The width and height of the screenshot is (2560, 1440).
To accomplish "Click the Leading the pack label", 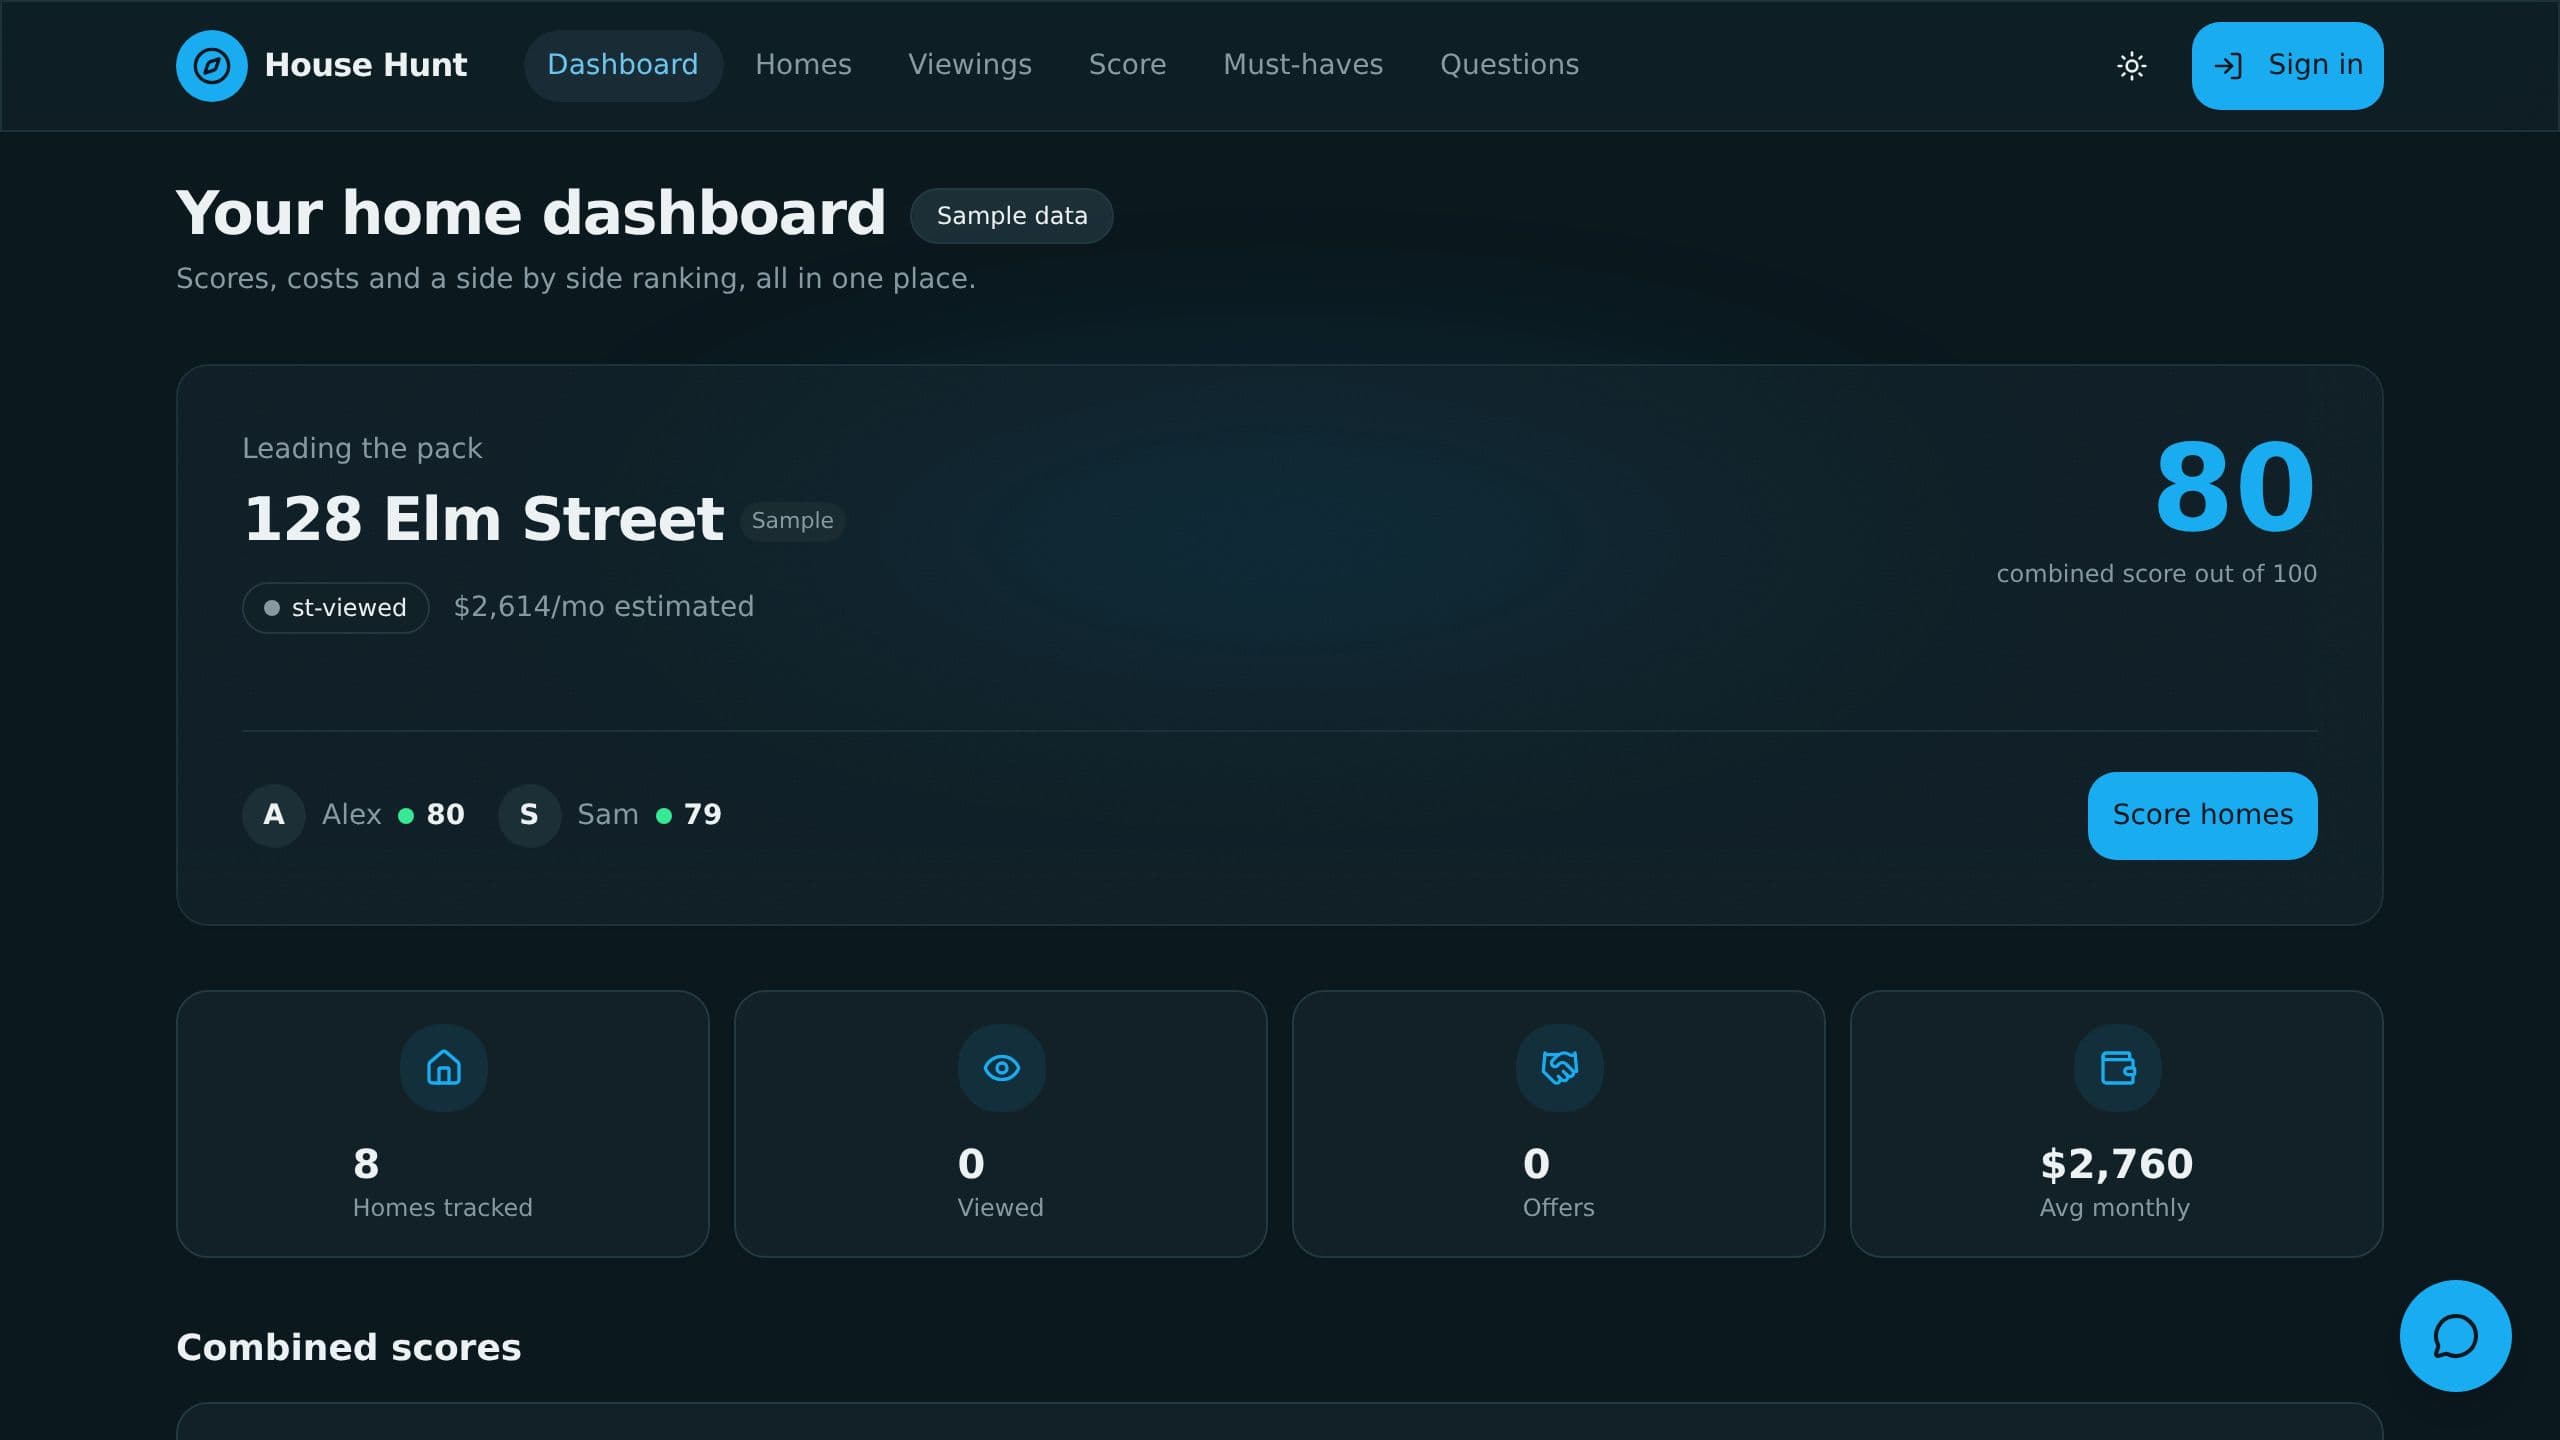I will click(362, 448).
